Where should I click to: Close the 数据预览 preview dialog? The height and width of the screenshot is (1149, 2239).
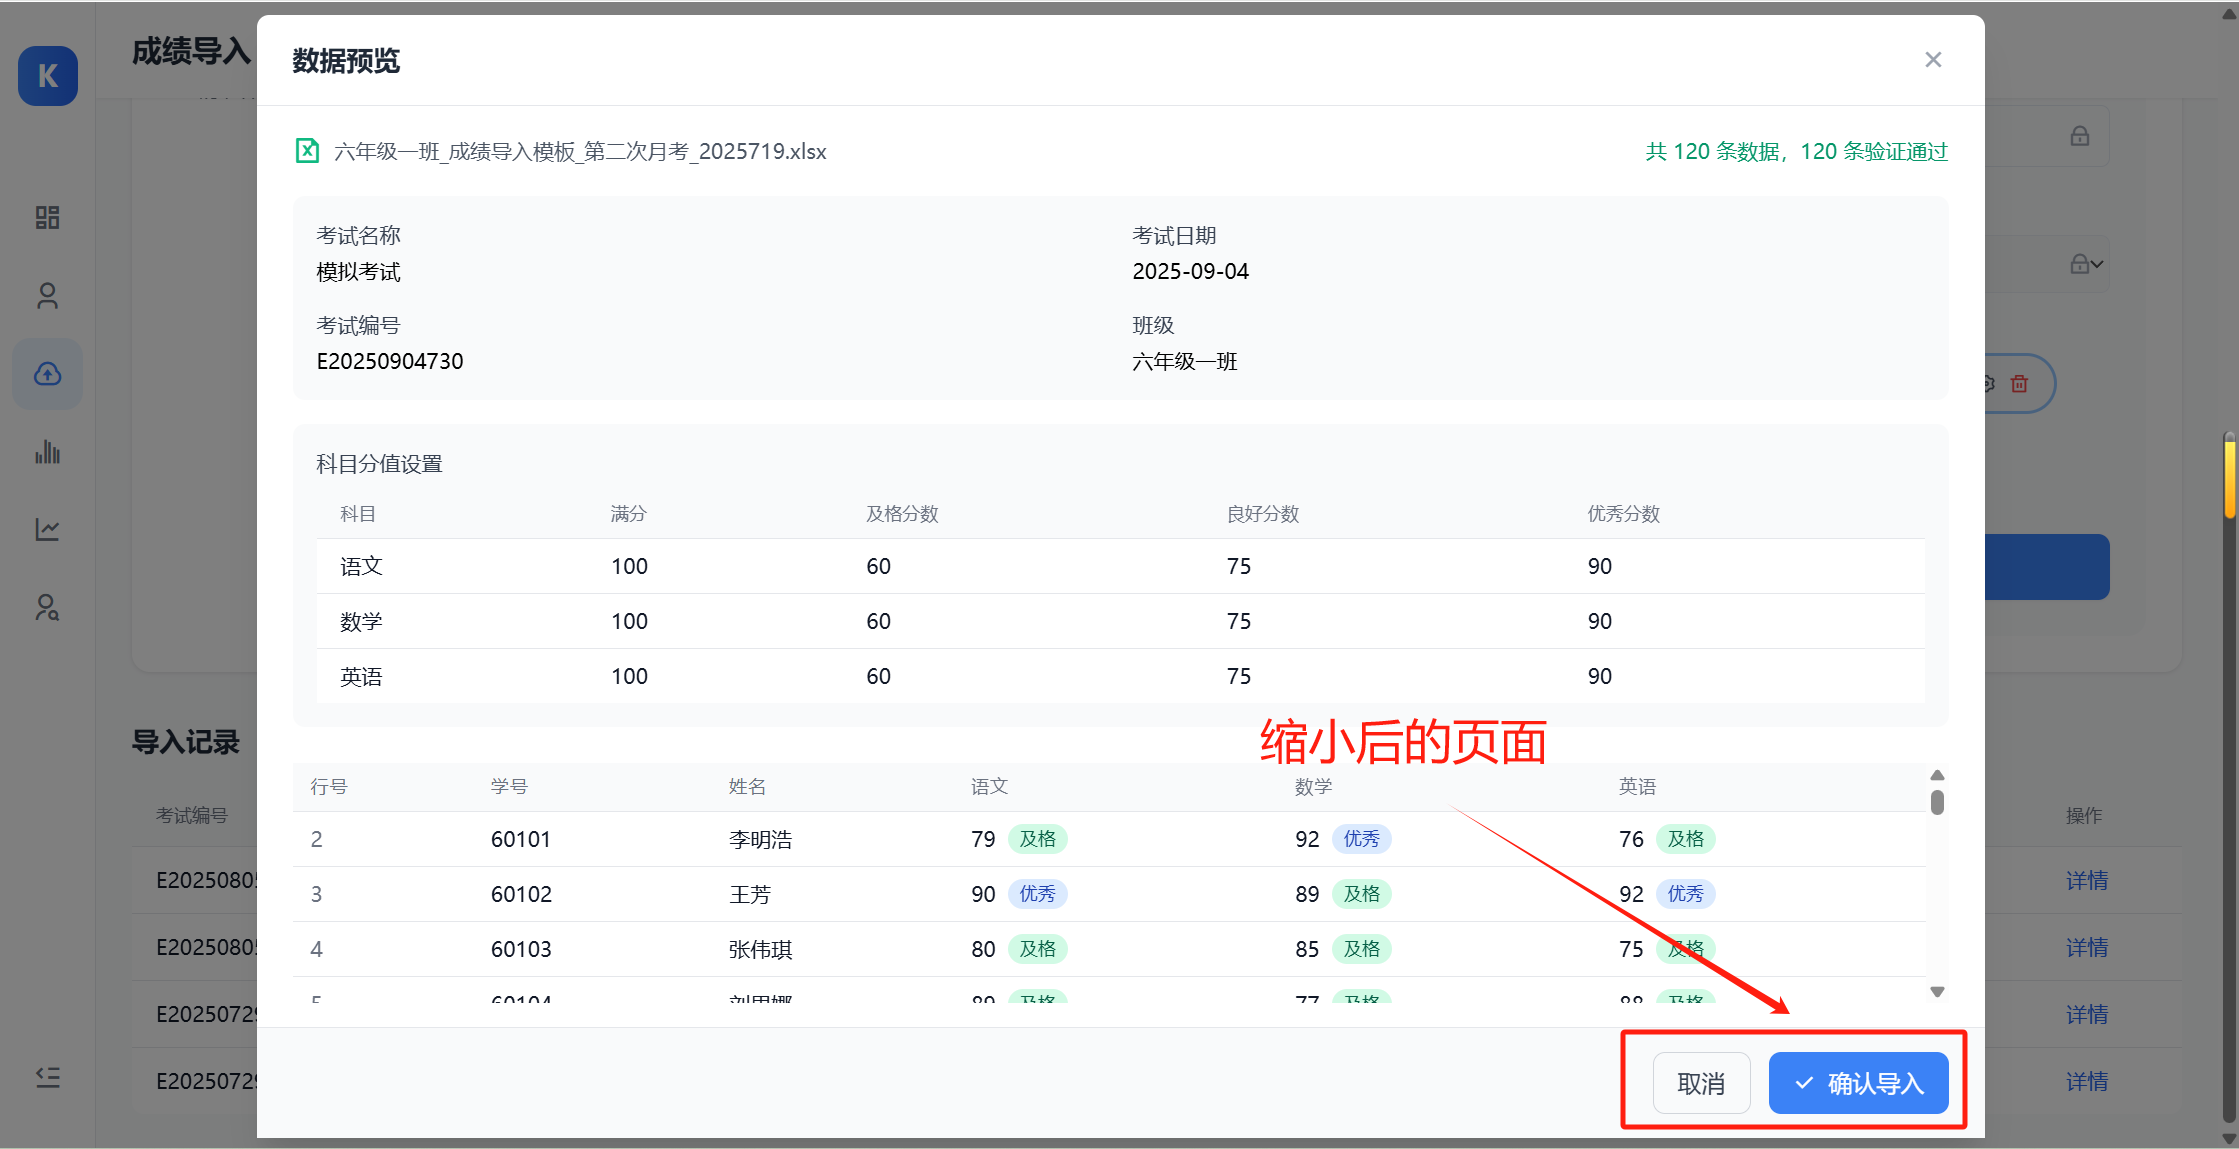(x=1932, y=59)
